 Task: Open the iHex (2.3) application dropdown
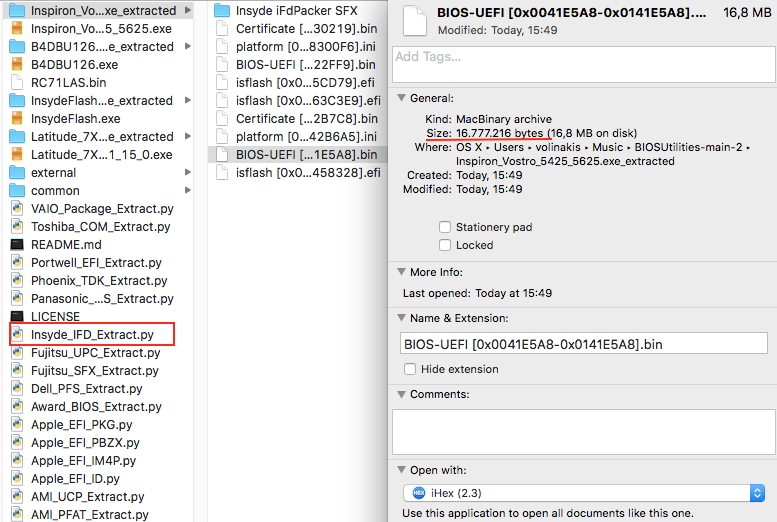coord(584,493)
